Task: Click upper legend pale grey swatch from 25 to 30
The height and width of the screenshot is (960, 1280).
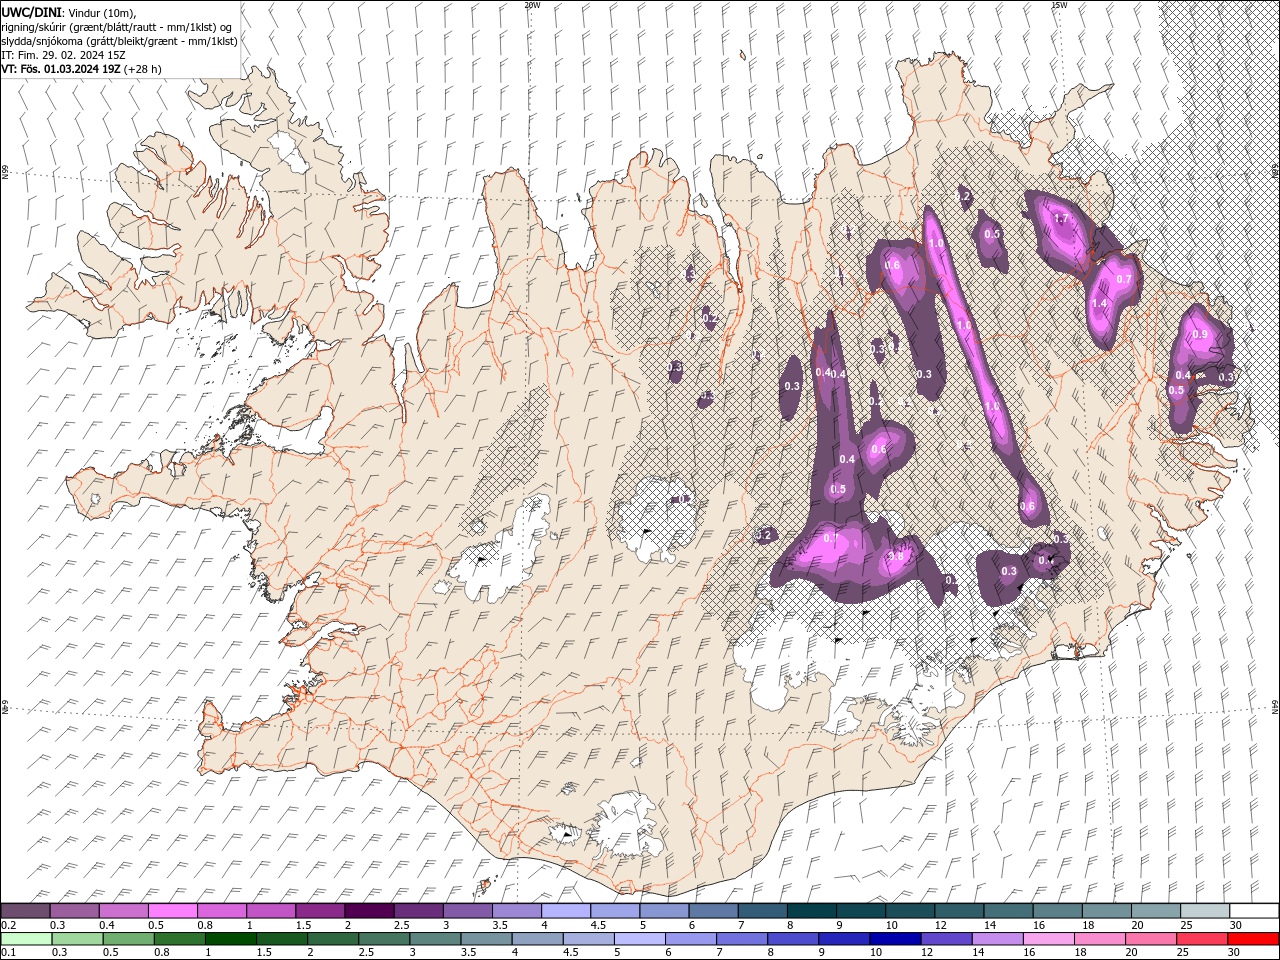Action: coord(1204,911)
